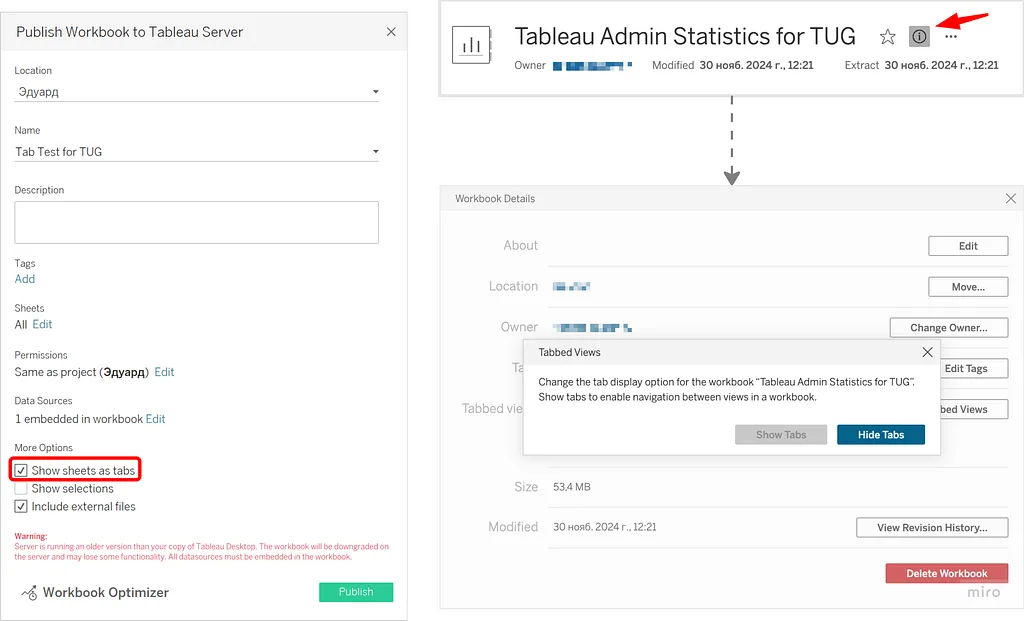Expand the Name dropdown showing Tab Test for TUG
Image resolution: width=1024 pixels, height=621 pixels.
point(197,151)
